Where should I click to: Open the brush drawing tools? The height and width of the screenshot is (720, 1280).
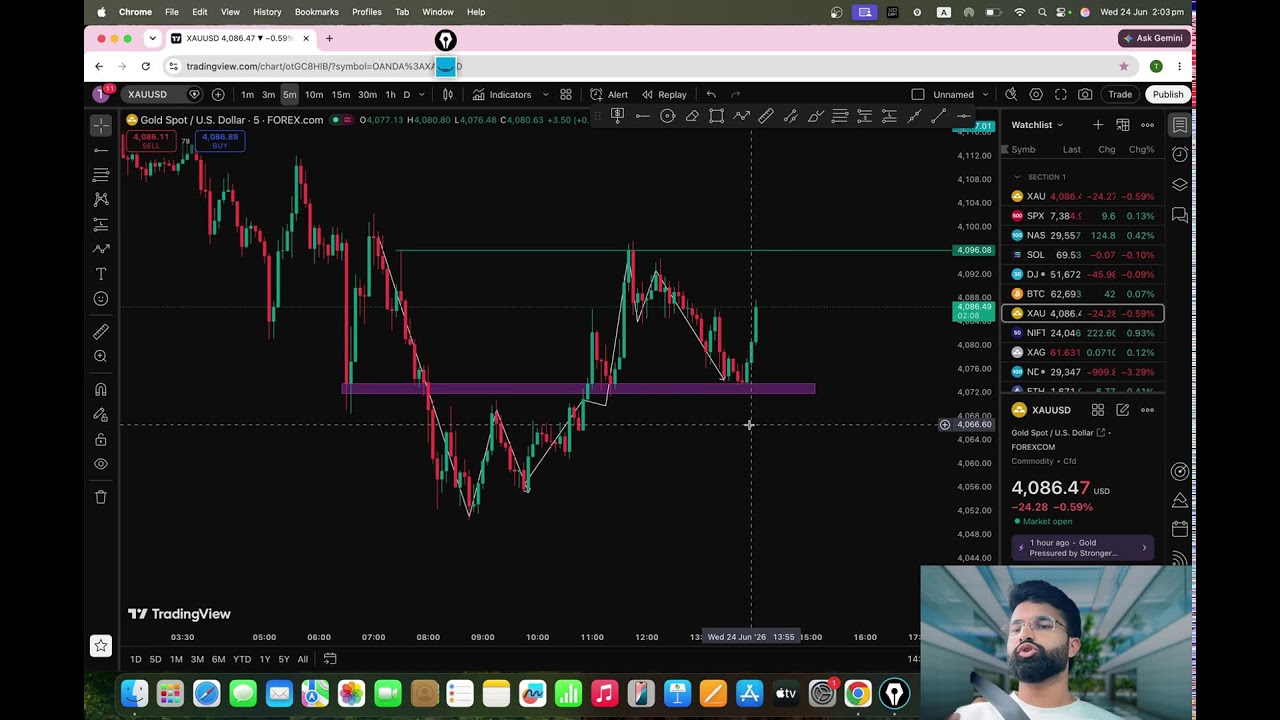pos(101,249)
